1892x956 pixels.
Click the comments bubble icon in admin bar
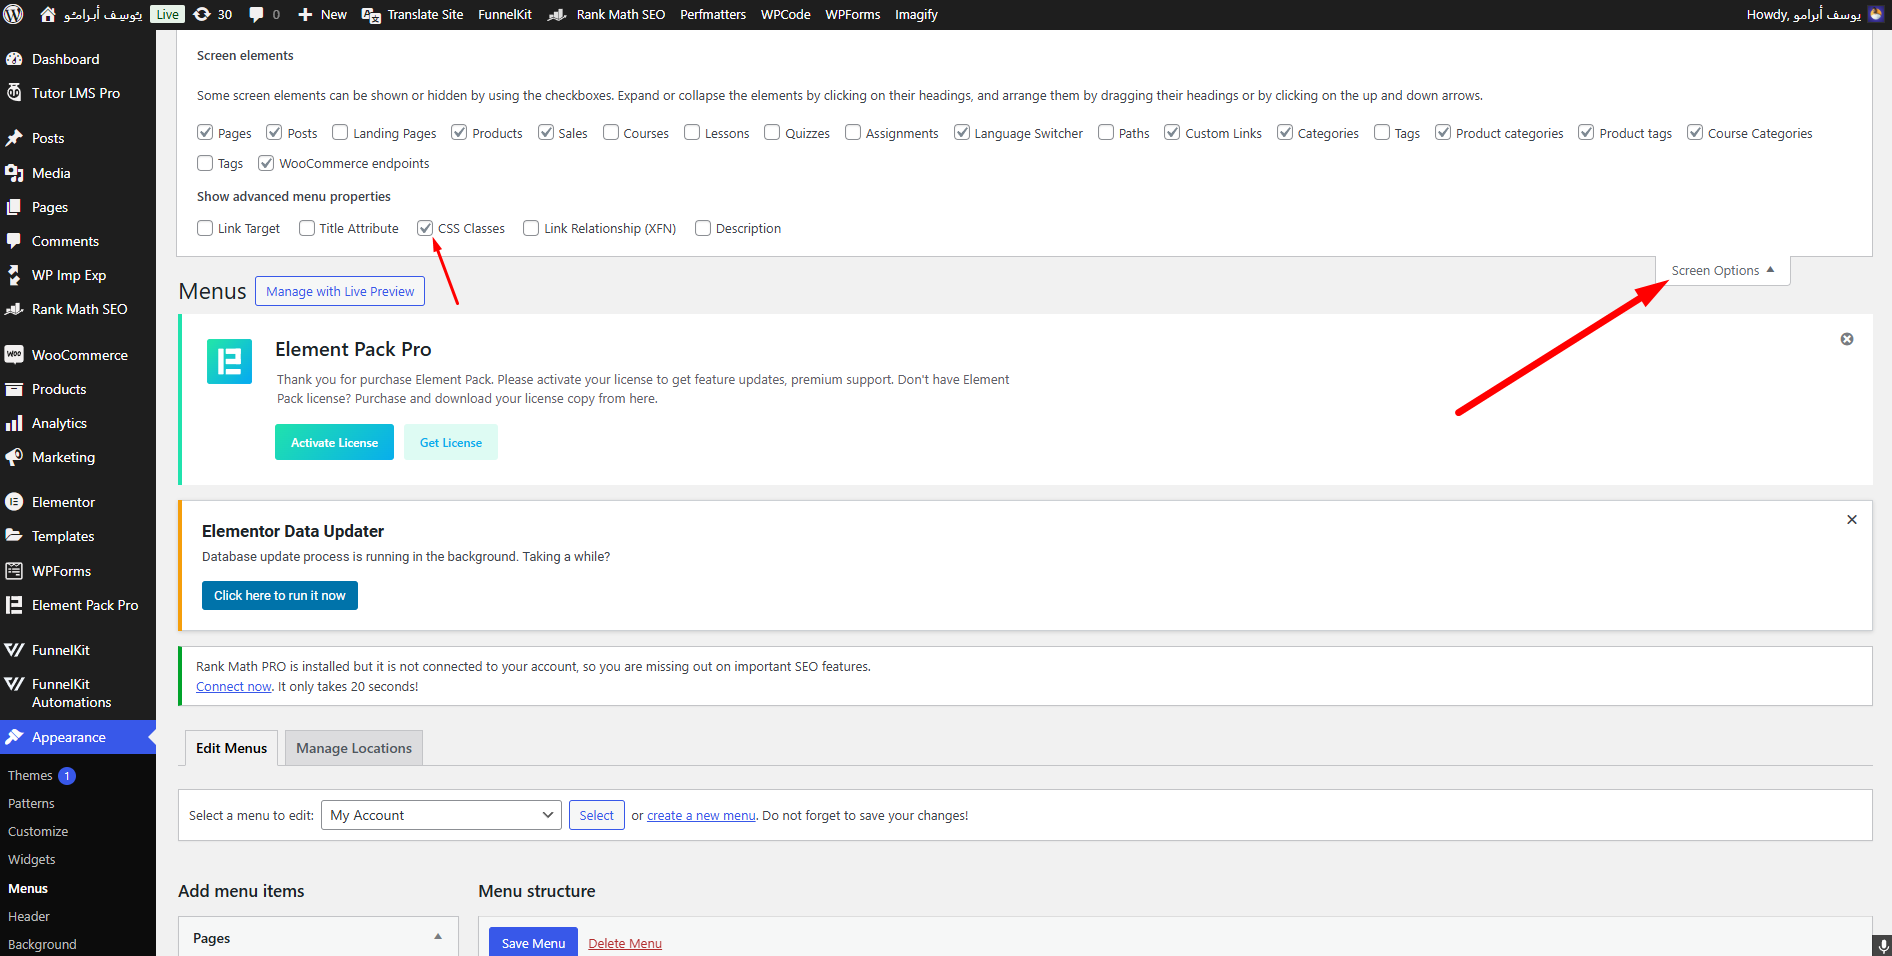click(x=257, y=14)
